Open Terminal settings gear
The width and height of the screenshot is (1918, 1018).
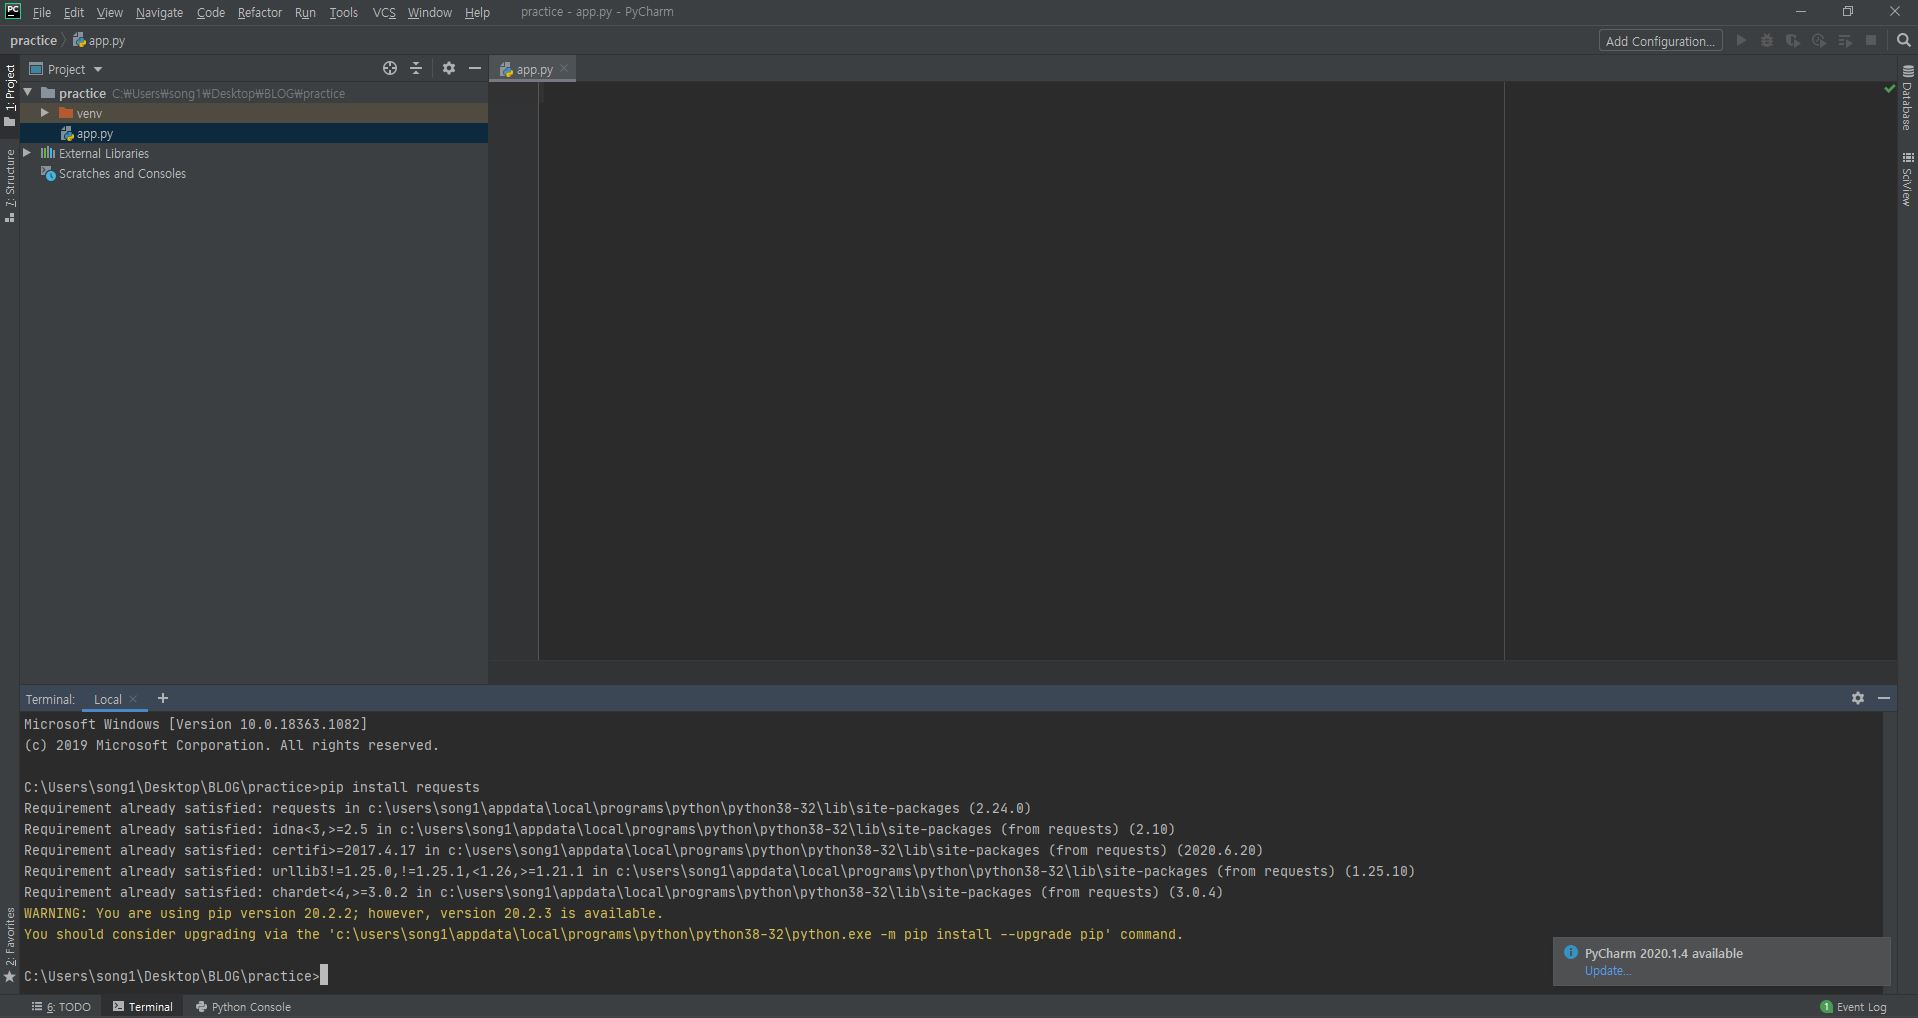point(1858,698)
